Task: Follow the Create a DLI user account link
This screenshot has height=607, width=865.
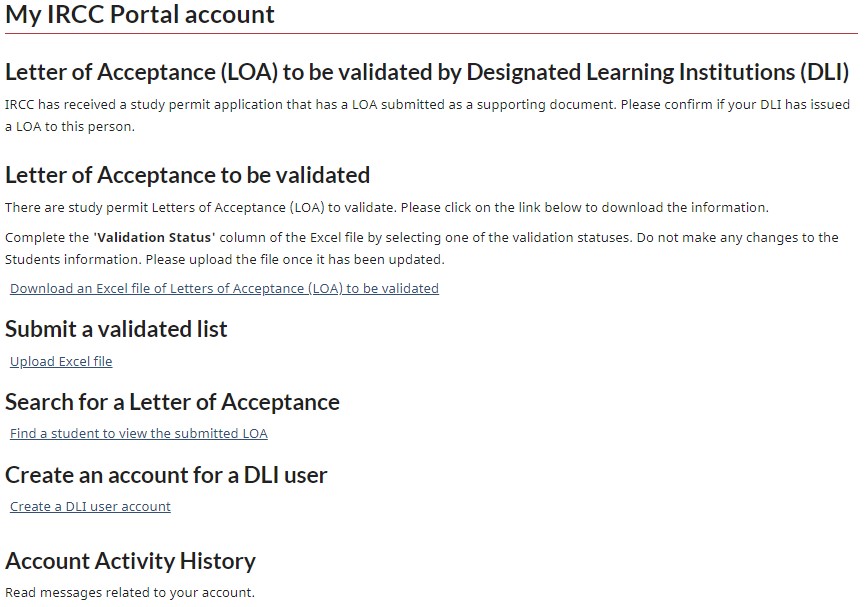Action: 90,506
